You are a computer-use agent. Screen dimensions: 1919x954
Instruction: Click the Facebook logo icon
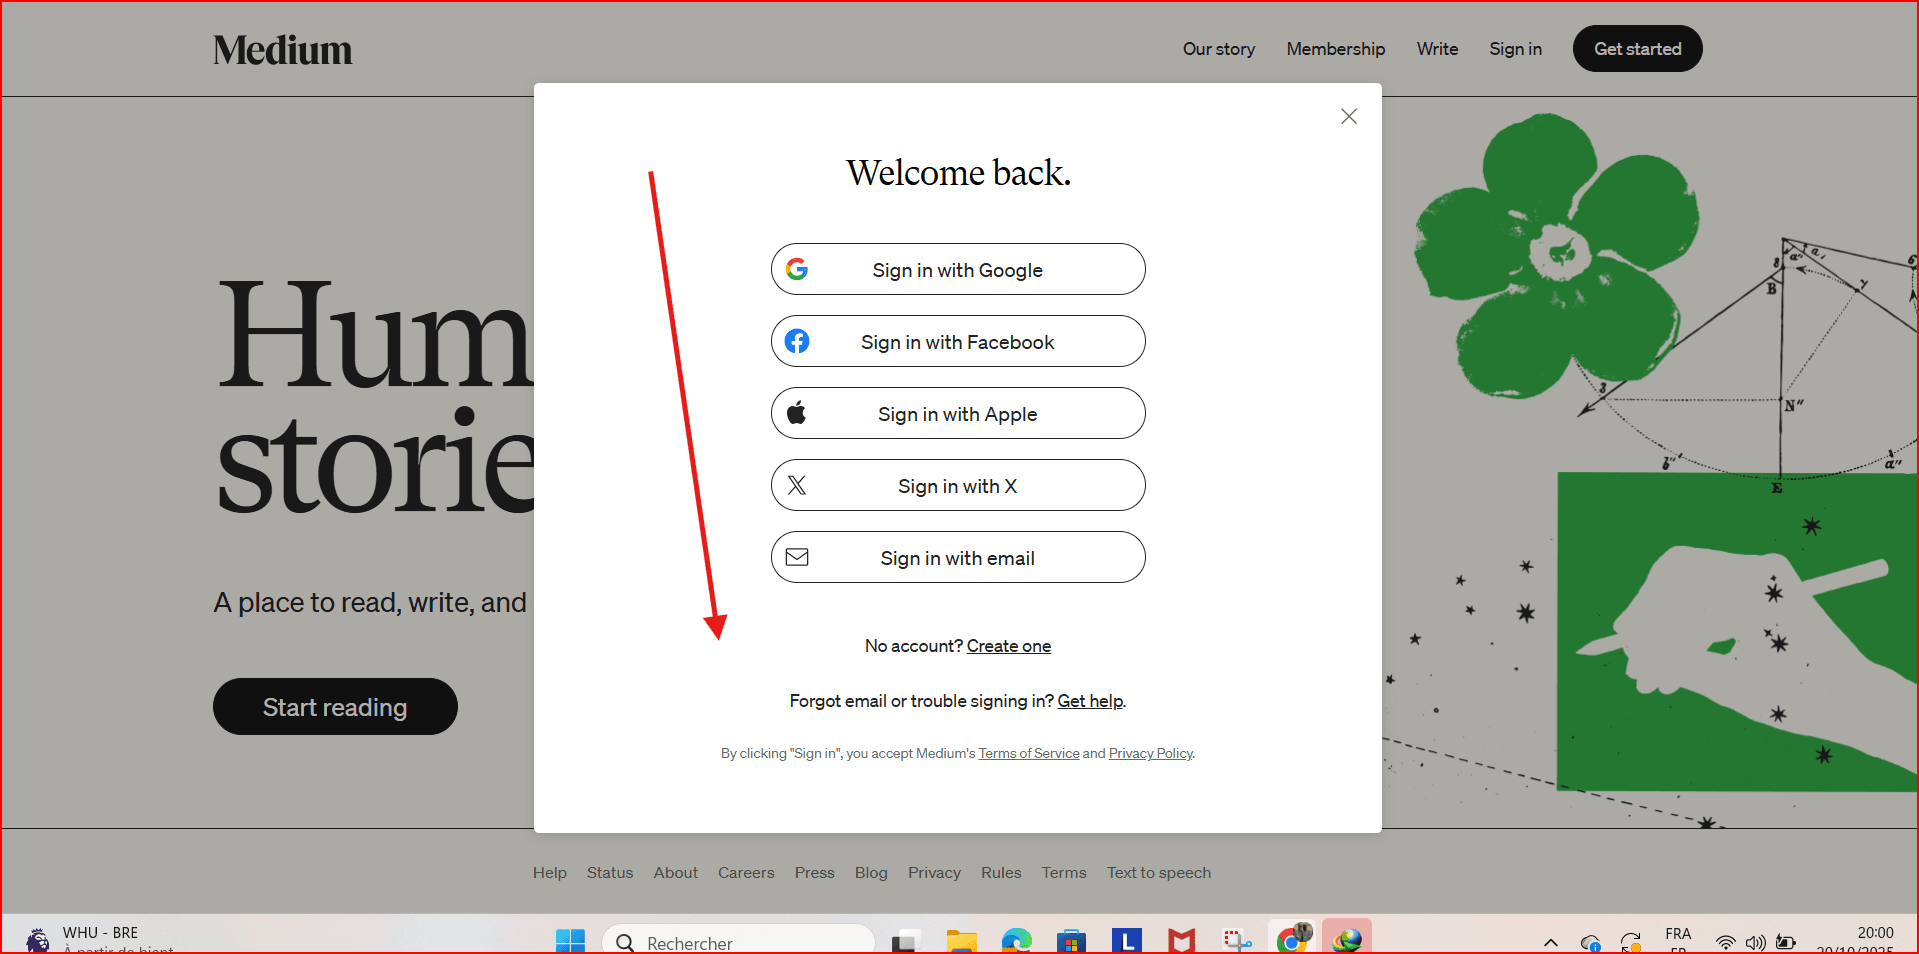pyautogui.click(x=797, y=342)
